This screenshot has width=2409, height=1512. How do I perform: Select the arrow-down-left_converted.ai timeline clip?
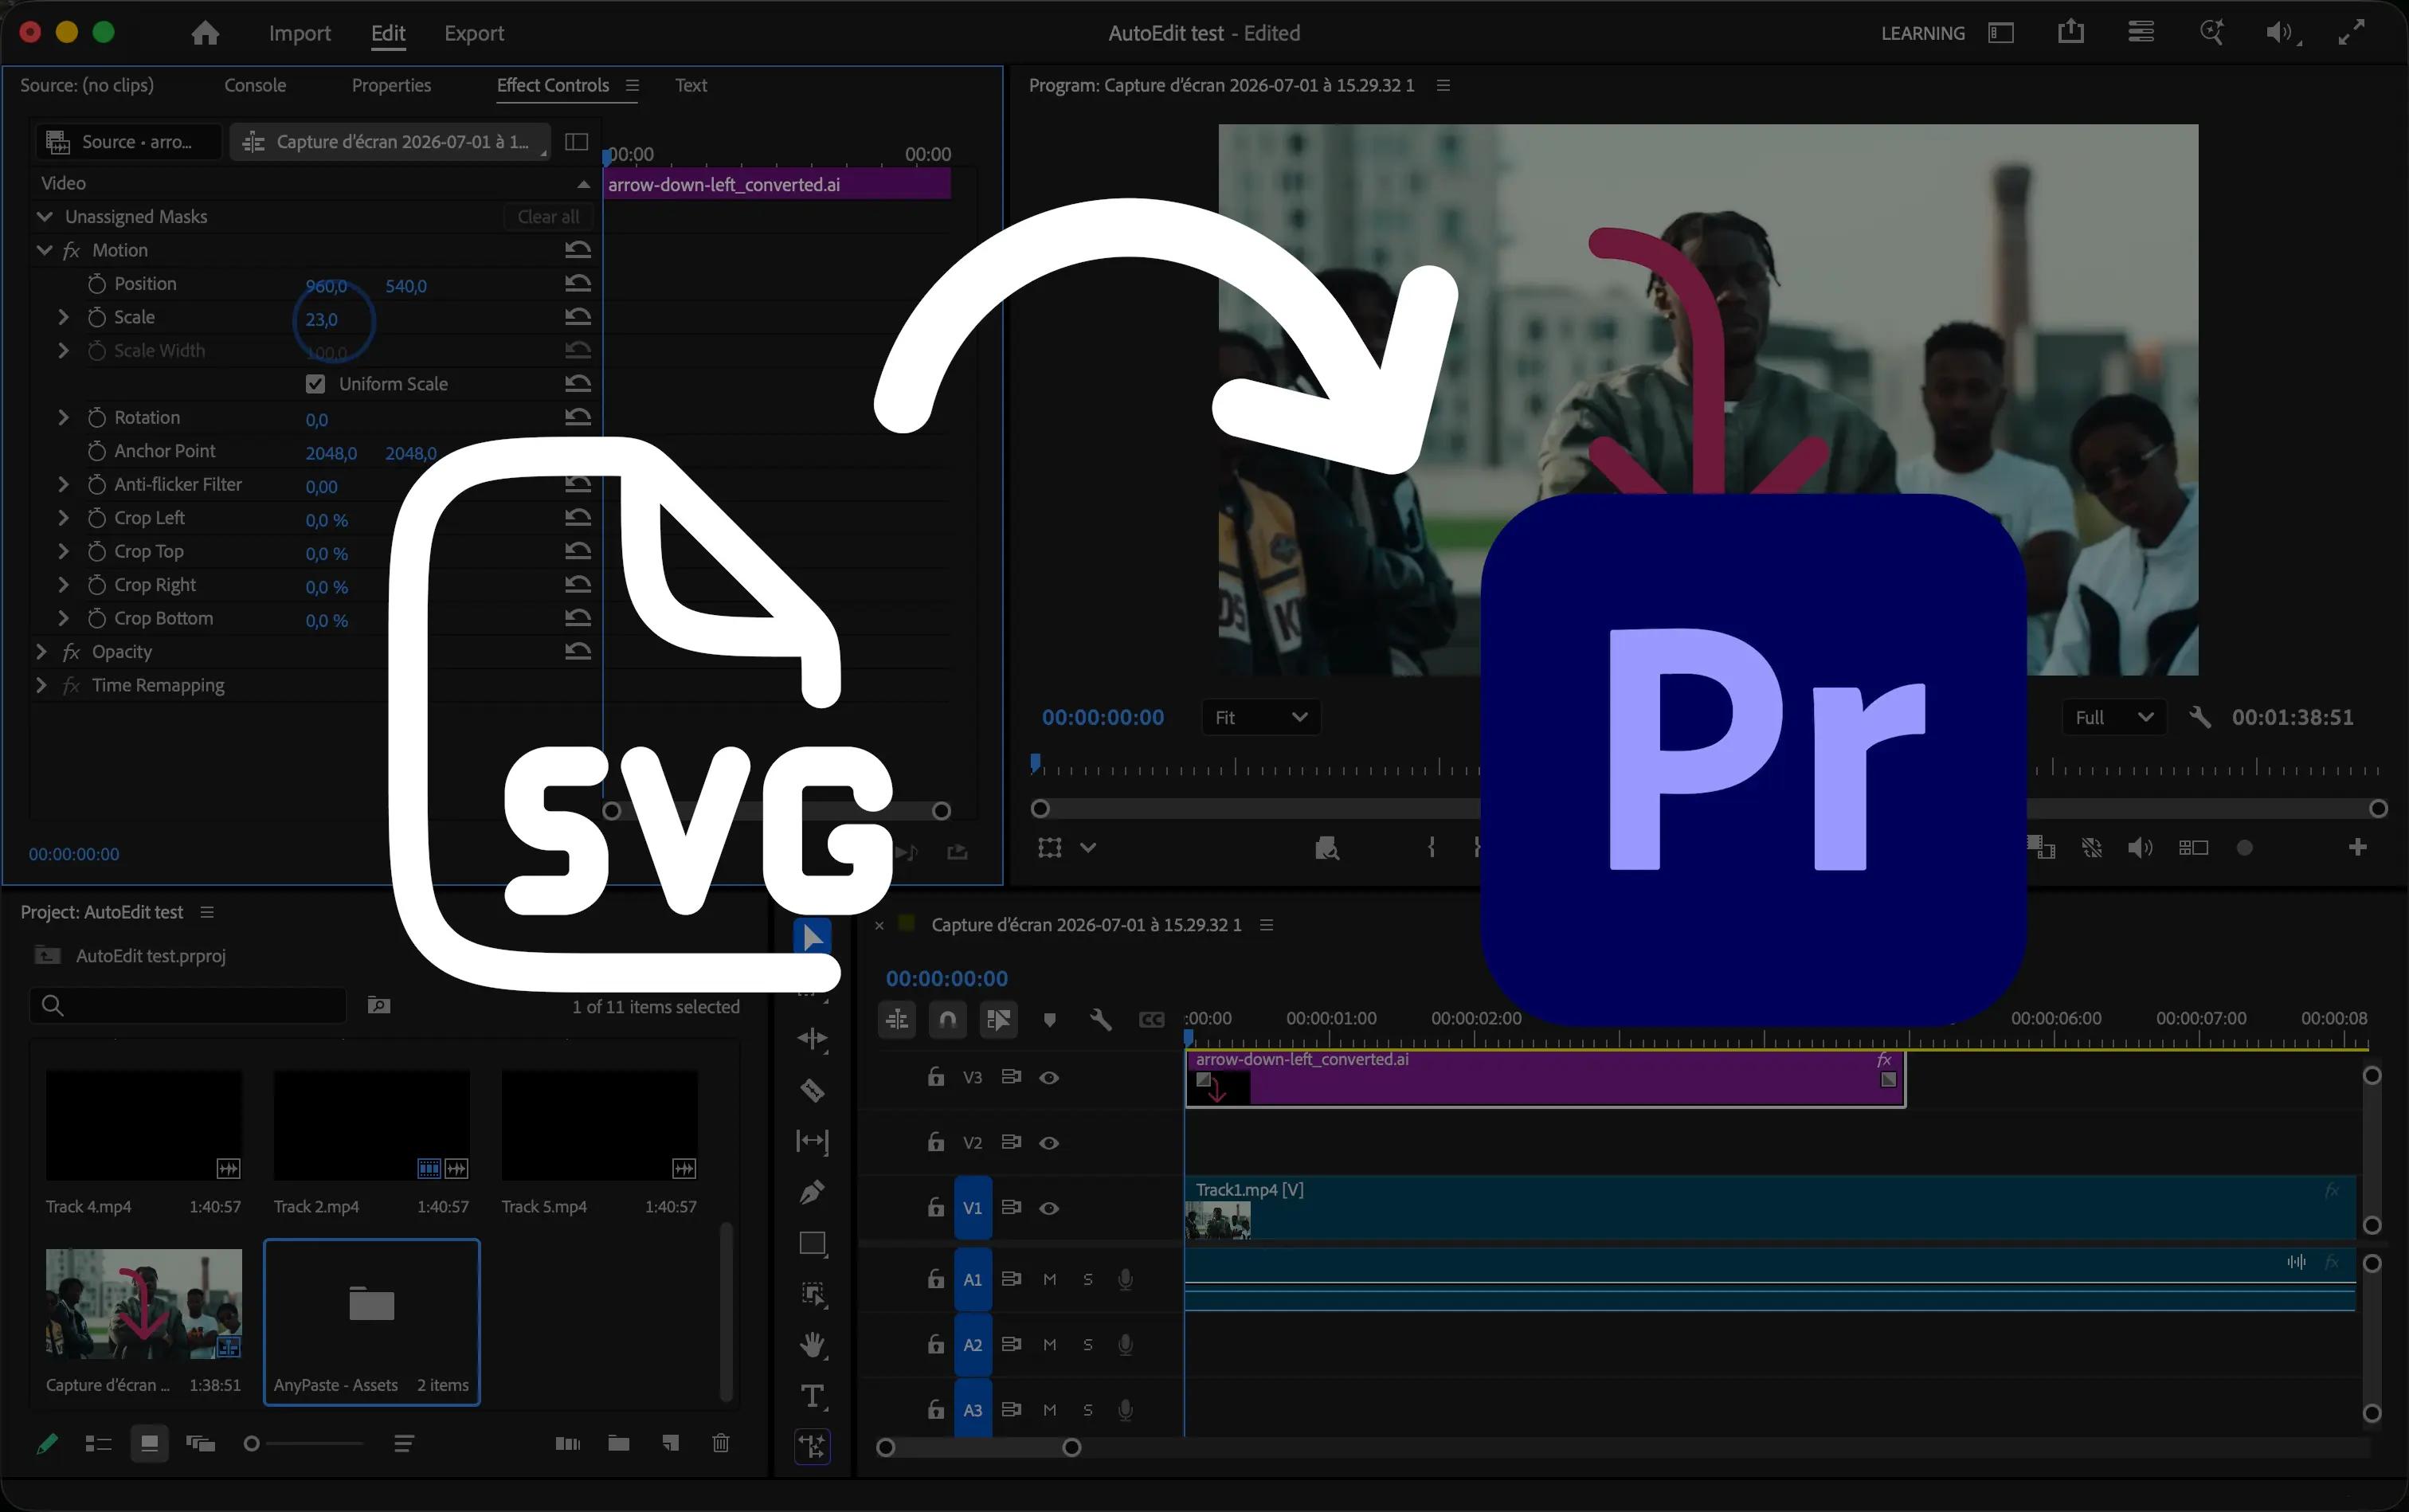tap(1545, 1077)
